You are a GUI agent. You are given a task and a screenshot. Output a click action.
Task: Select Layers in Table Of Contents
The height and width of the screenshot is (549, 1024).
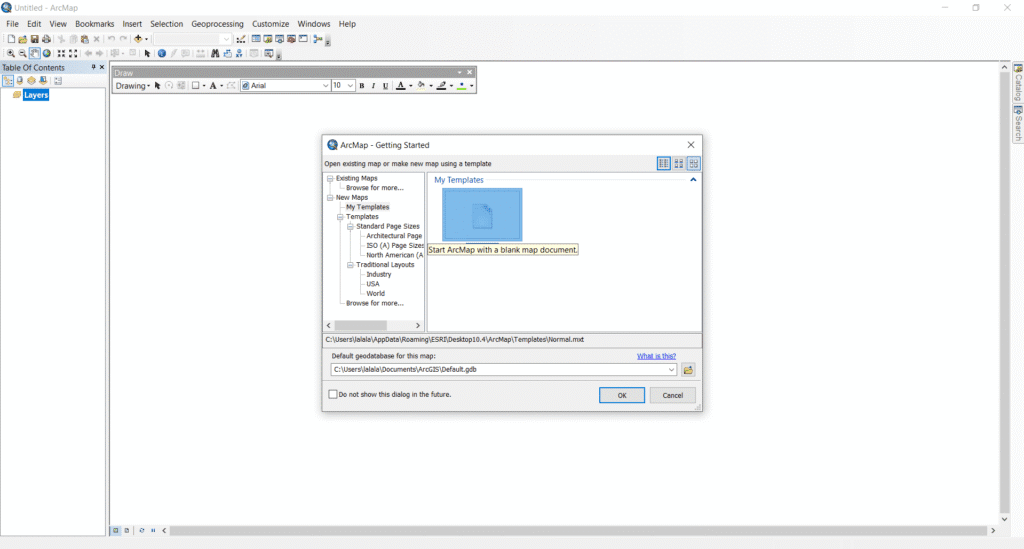coord(35,95)
